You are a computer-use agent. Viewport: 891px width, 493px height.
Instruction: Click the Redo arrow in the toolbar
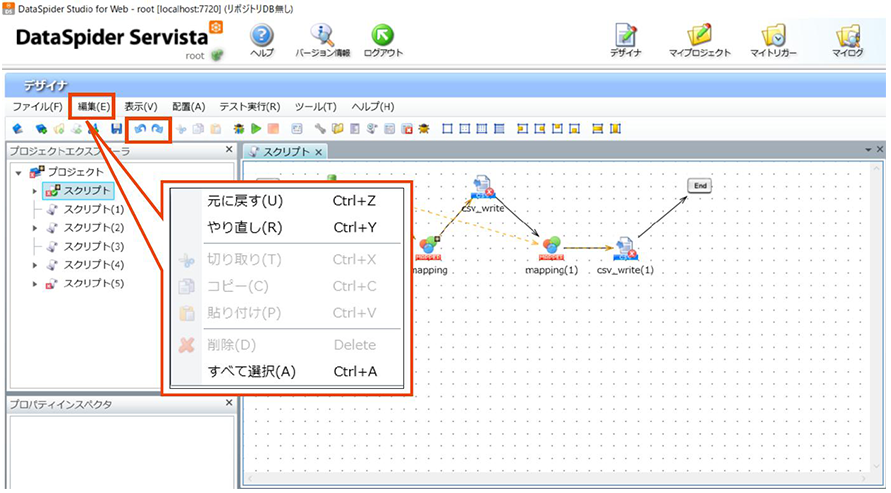coord(157,129)
